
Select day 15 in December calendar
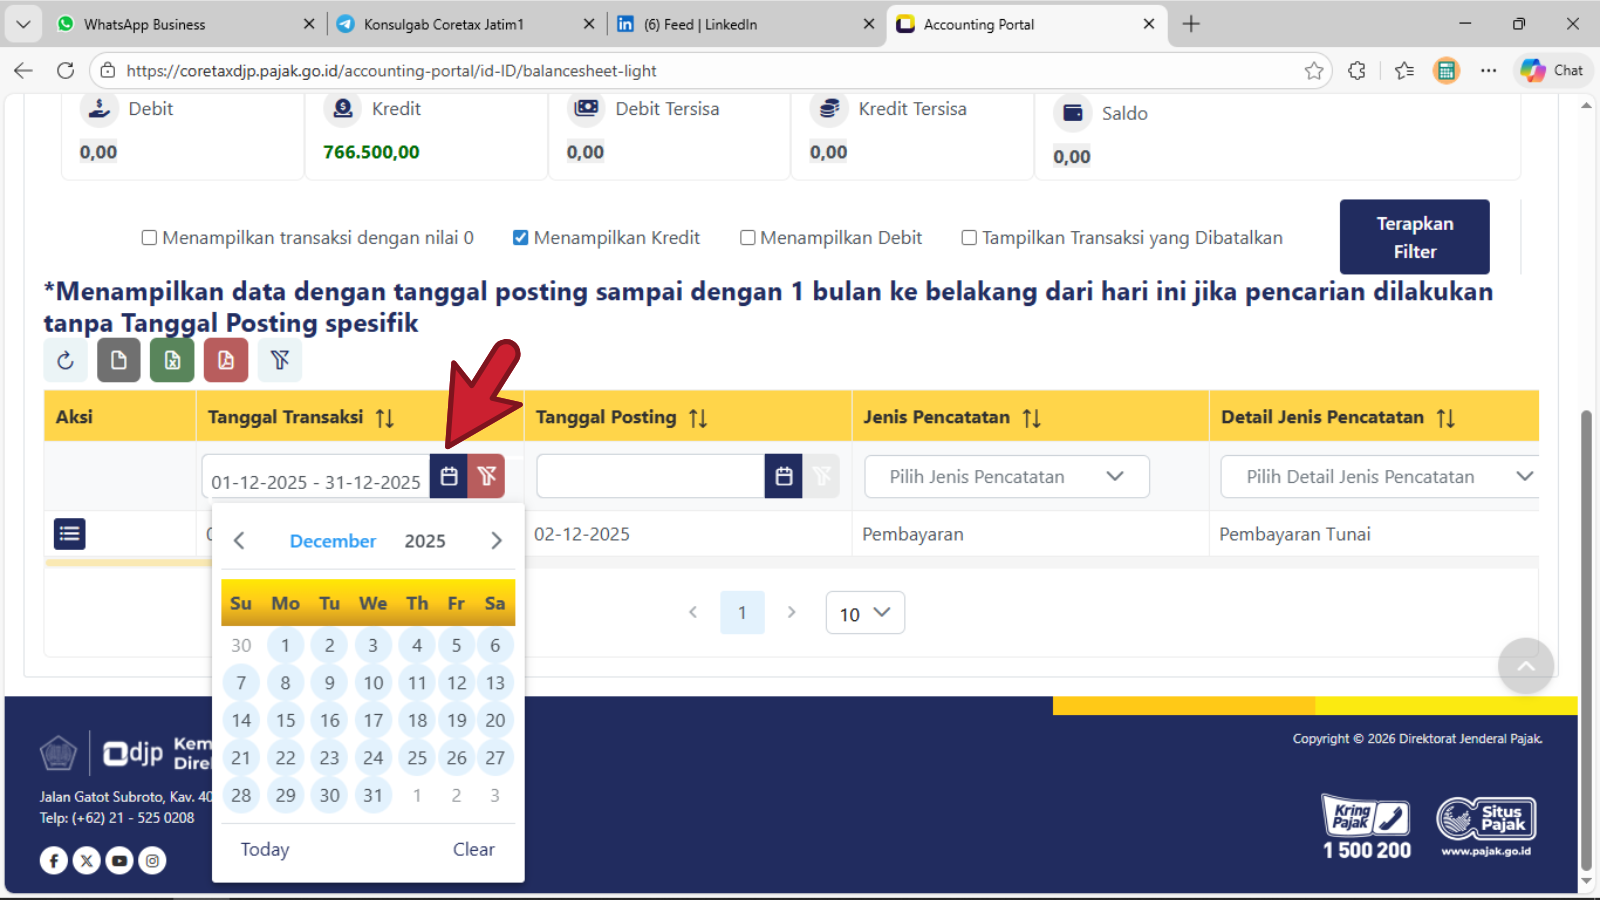[286, 720]
